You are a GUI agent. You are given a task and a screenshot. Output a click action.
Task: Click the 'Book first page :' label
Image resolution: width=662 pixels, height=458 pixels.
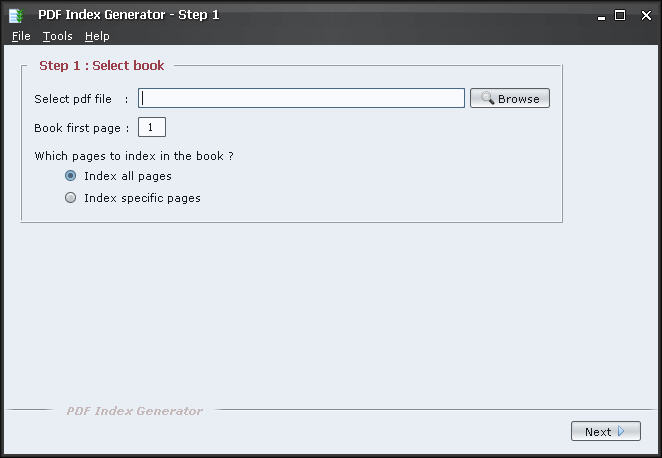click(x=81, y=128)
